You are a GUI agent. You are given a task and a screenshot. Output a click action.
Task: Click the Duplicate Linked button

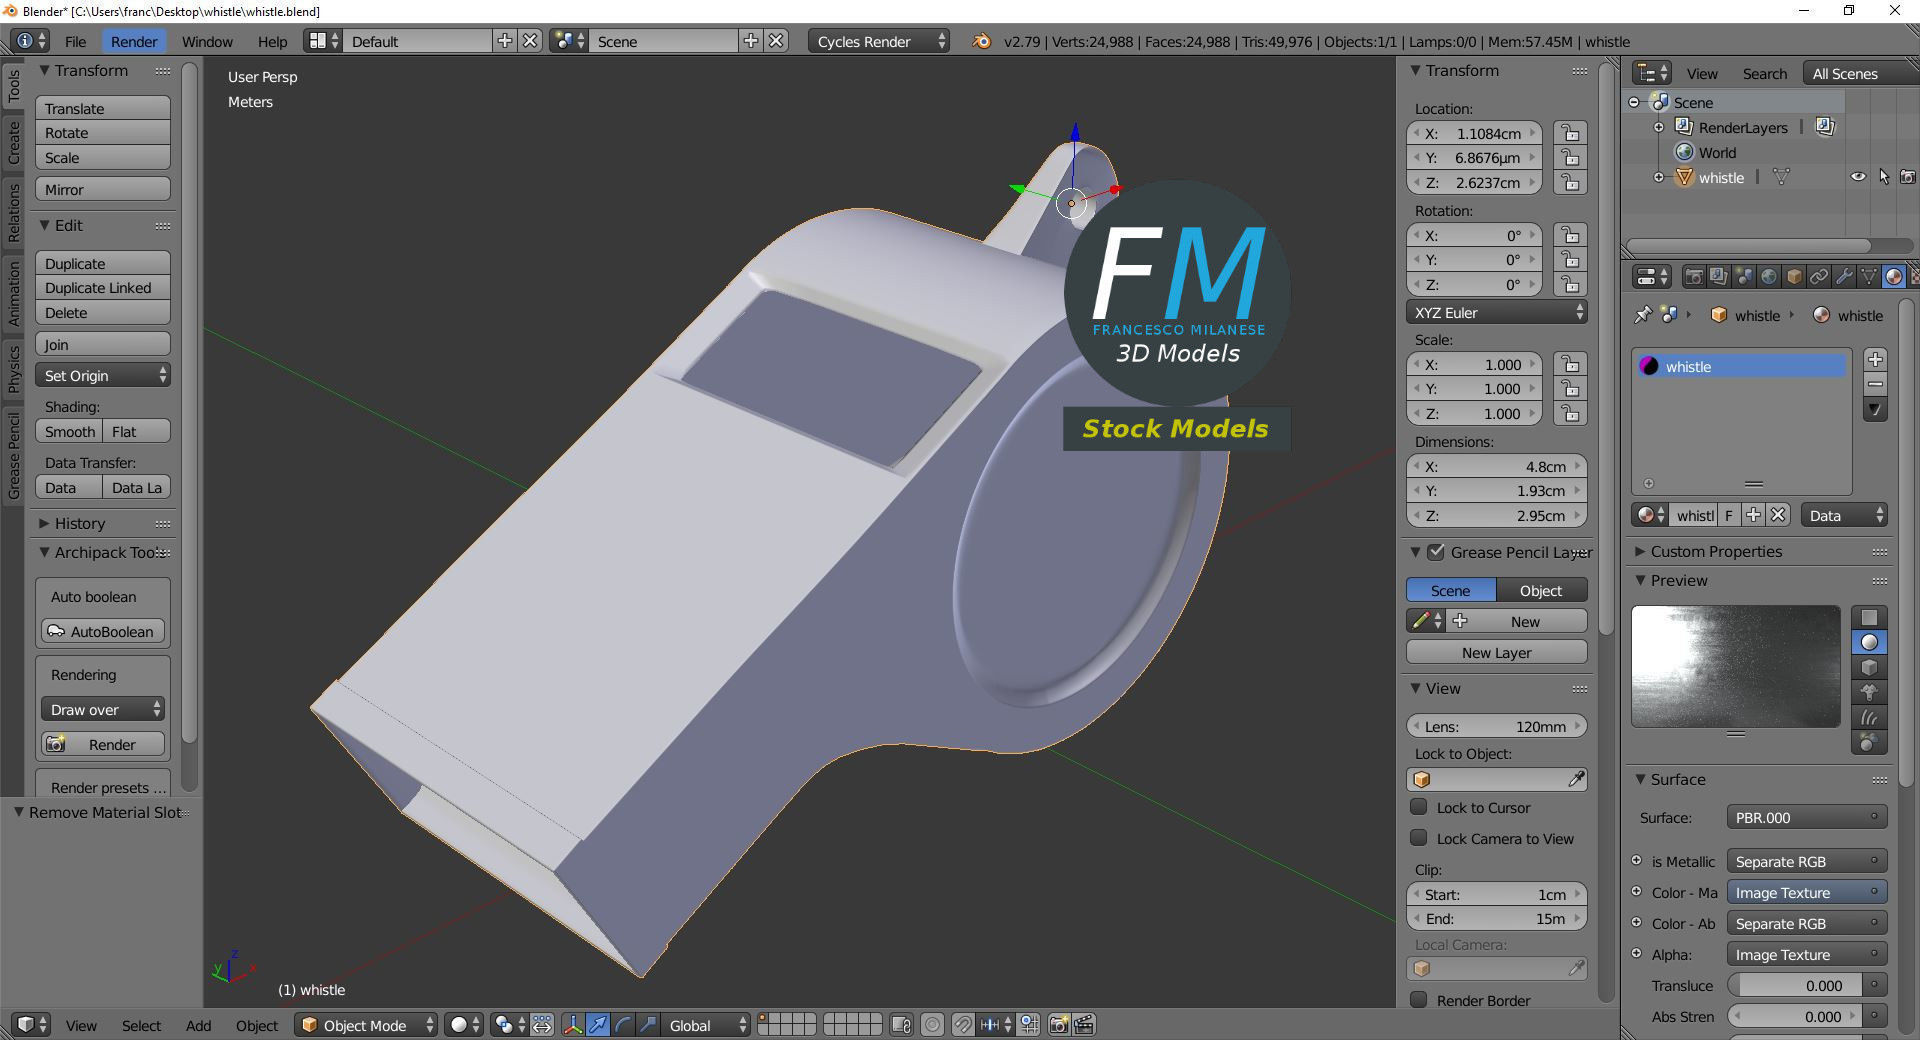pyautogui.click(x=103, y=287)
